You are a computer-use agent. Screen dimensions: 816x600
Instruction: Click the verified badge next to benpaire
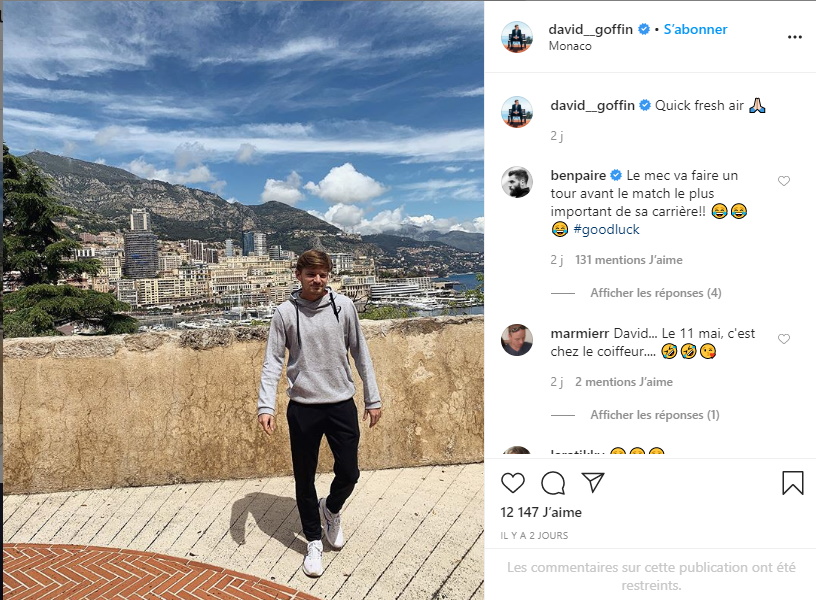point(616,175)
